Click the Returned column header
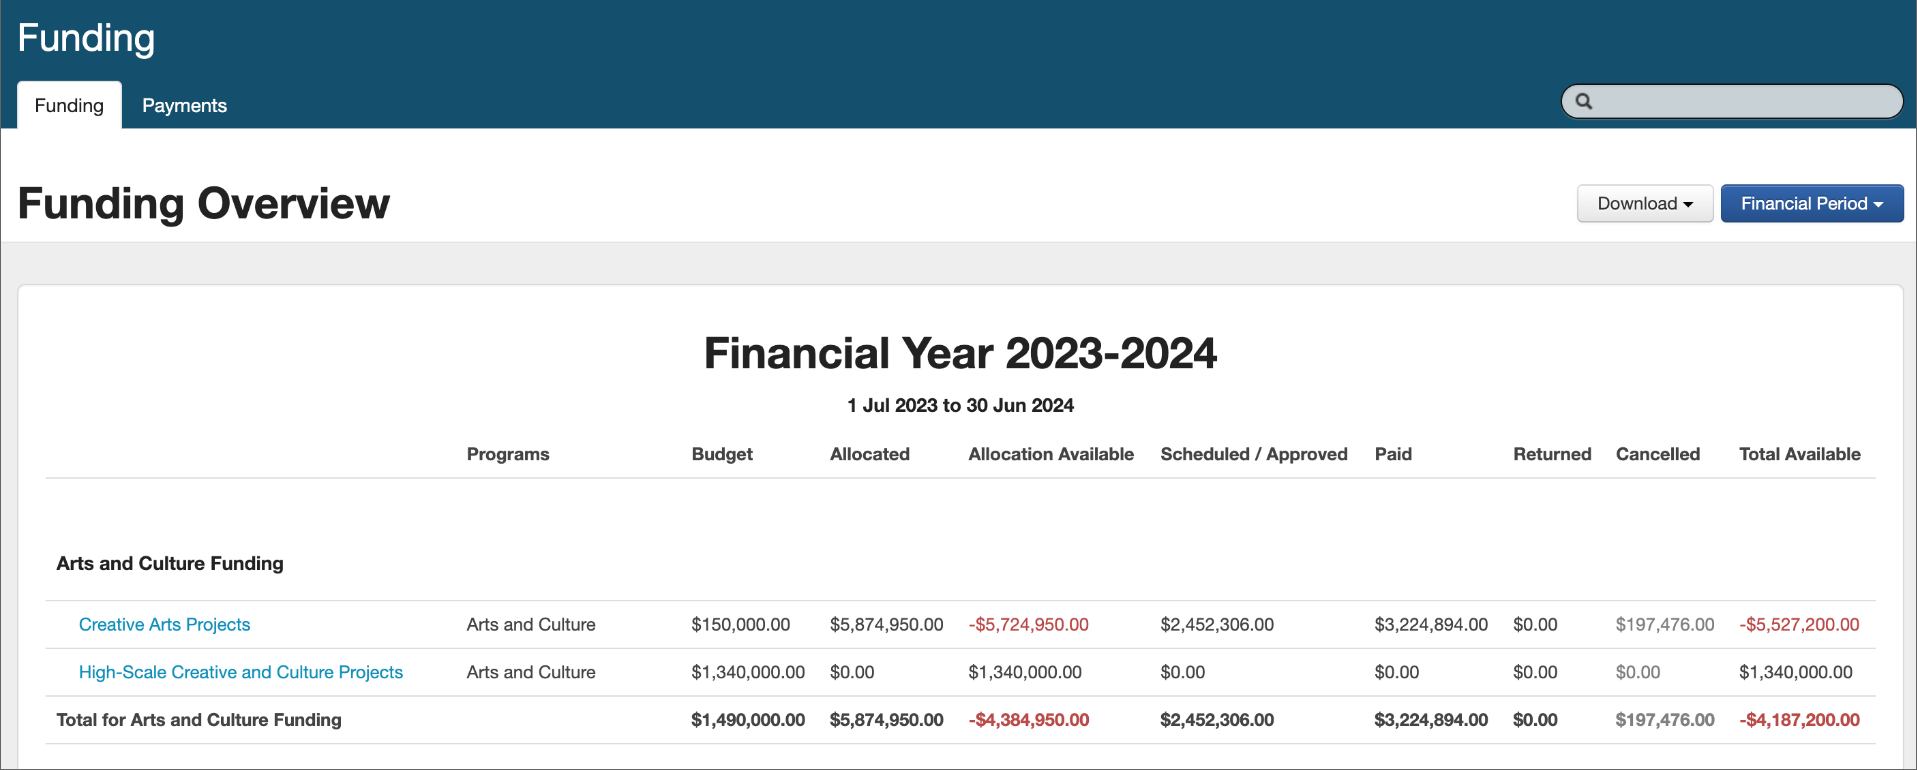The height and width of the screenshot is (770, 1917). click(1551, 454)
